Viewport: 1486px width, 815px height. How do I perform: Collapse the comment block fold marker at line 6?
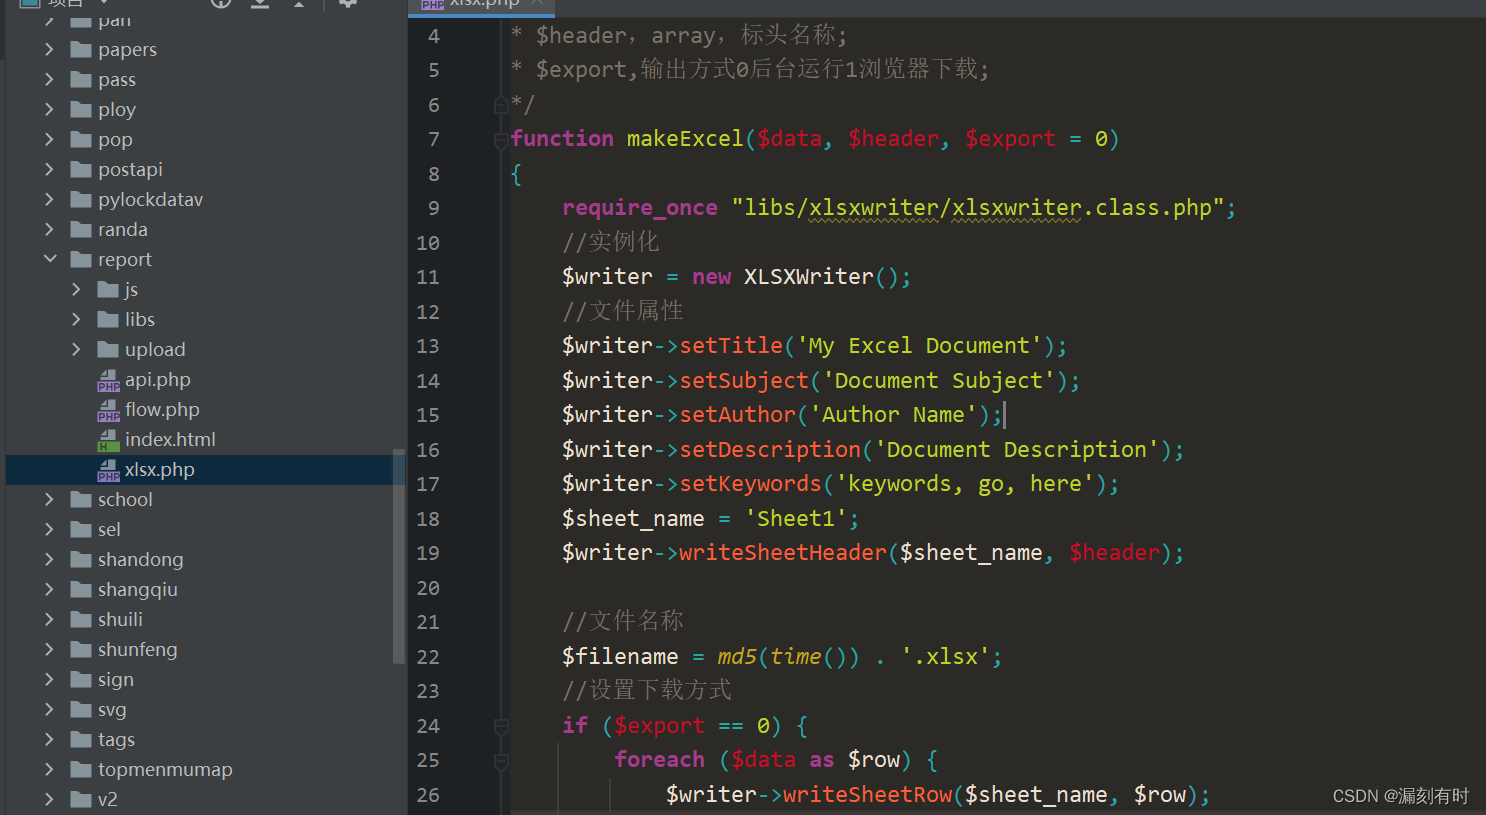[x=500, y=104]
